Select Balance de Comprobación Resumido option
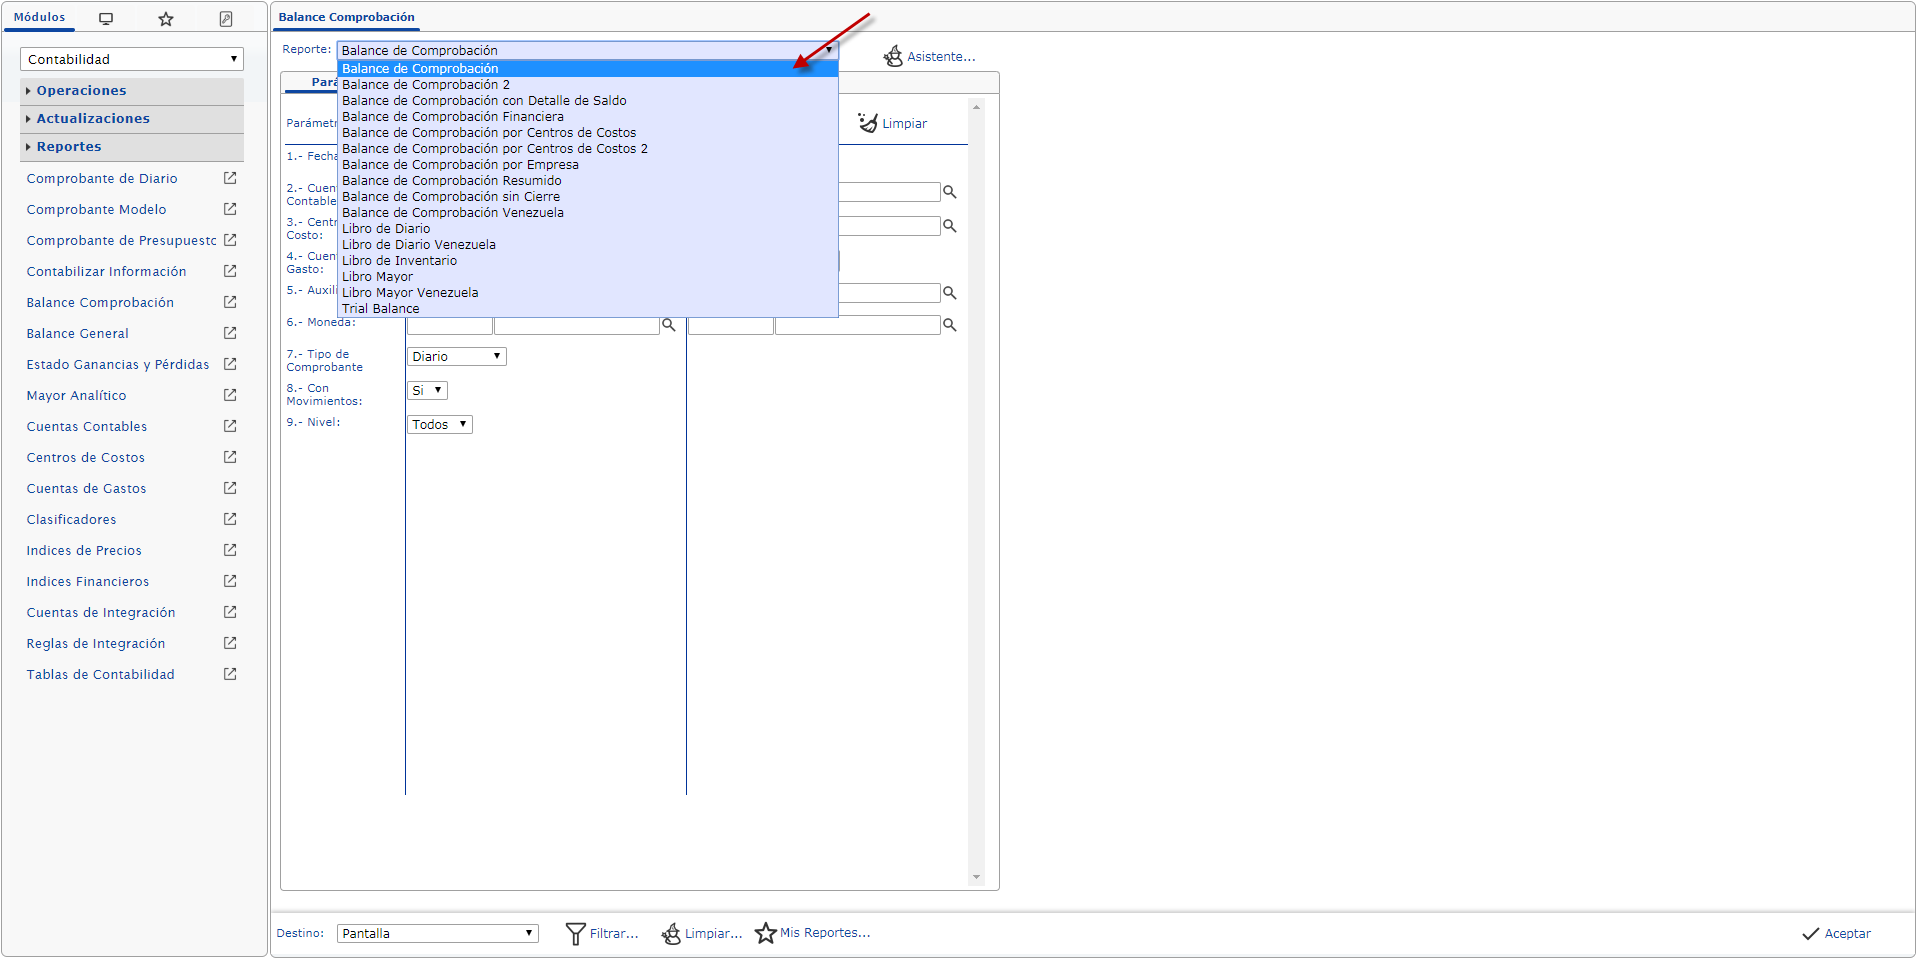Viewport: 1919px width, 960px height. click(x=588, y=181)
